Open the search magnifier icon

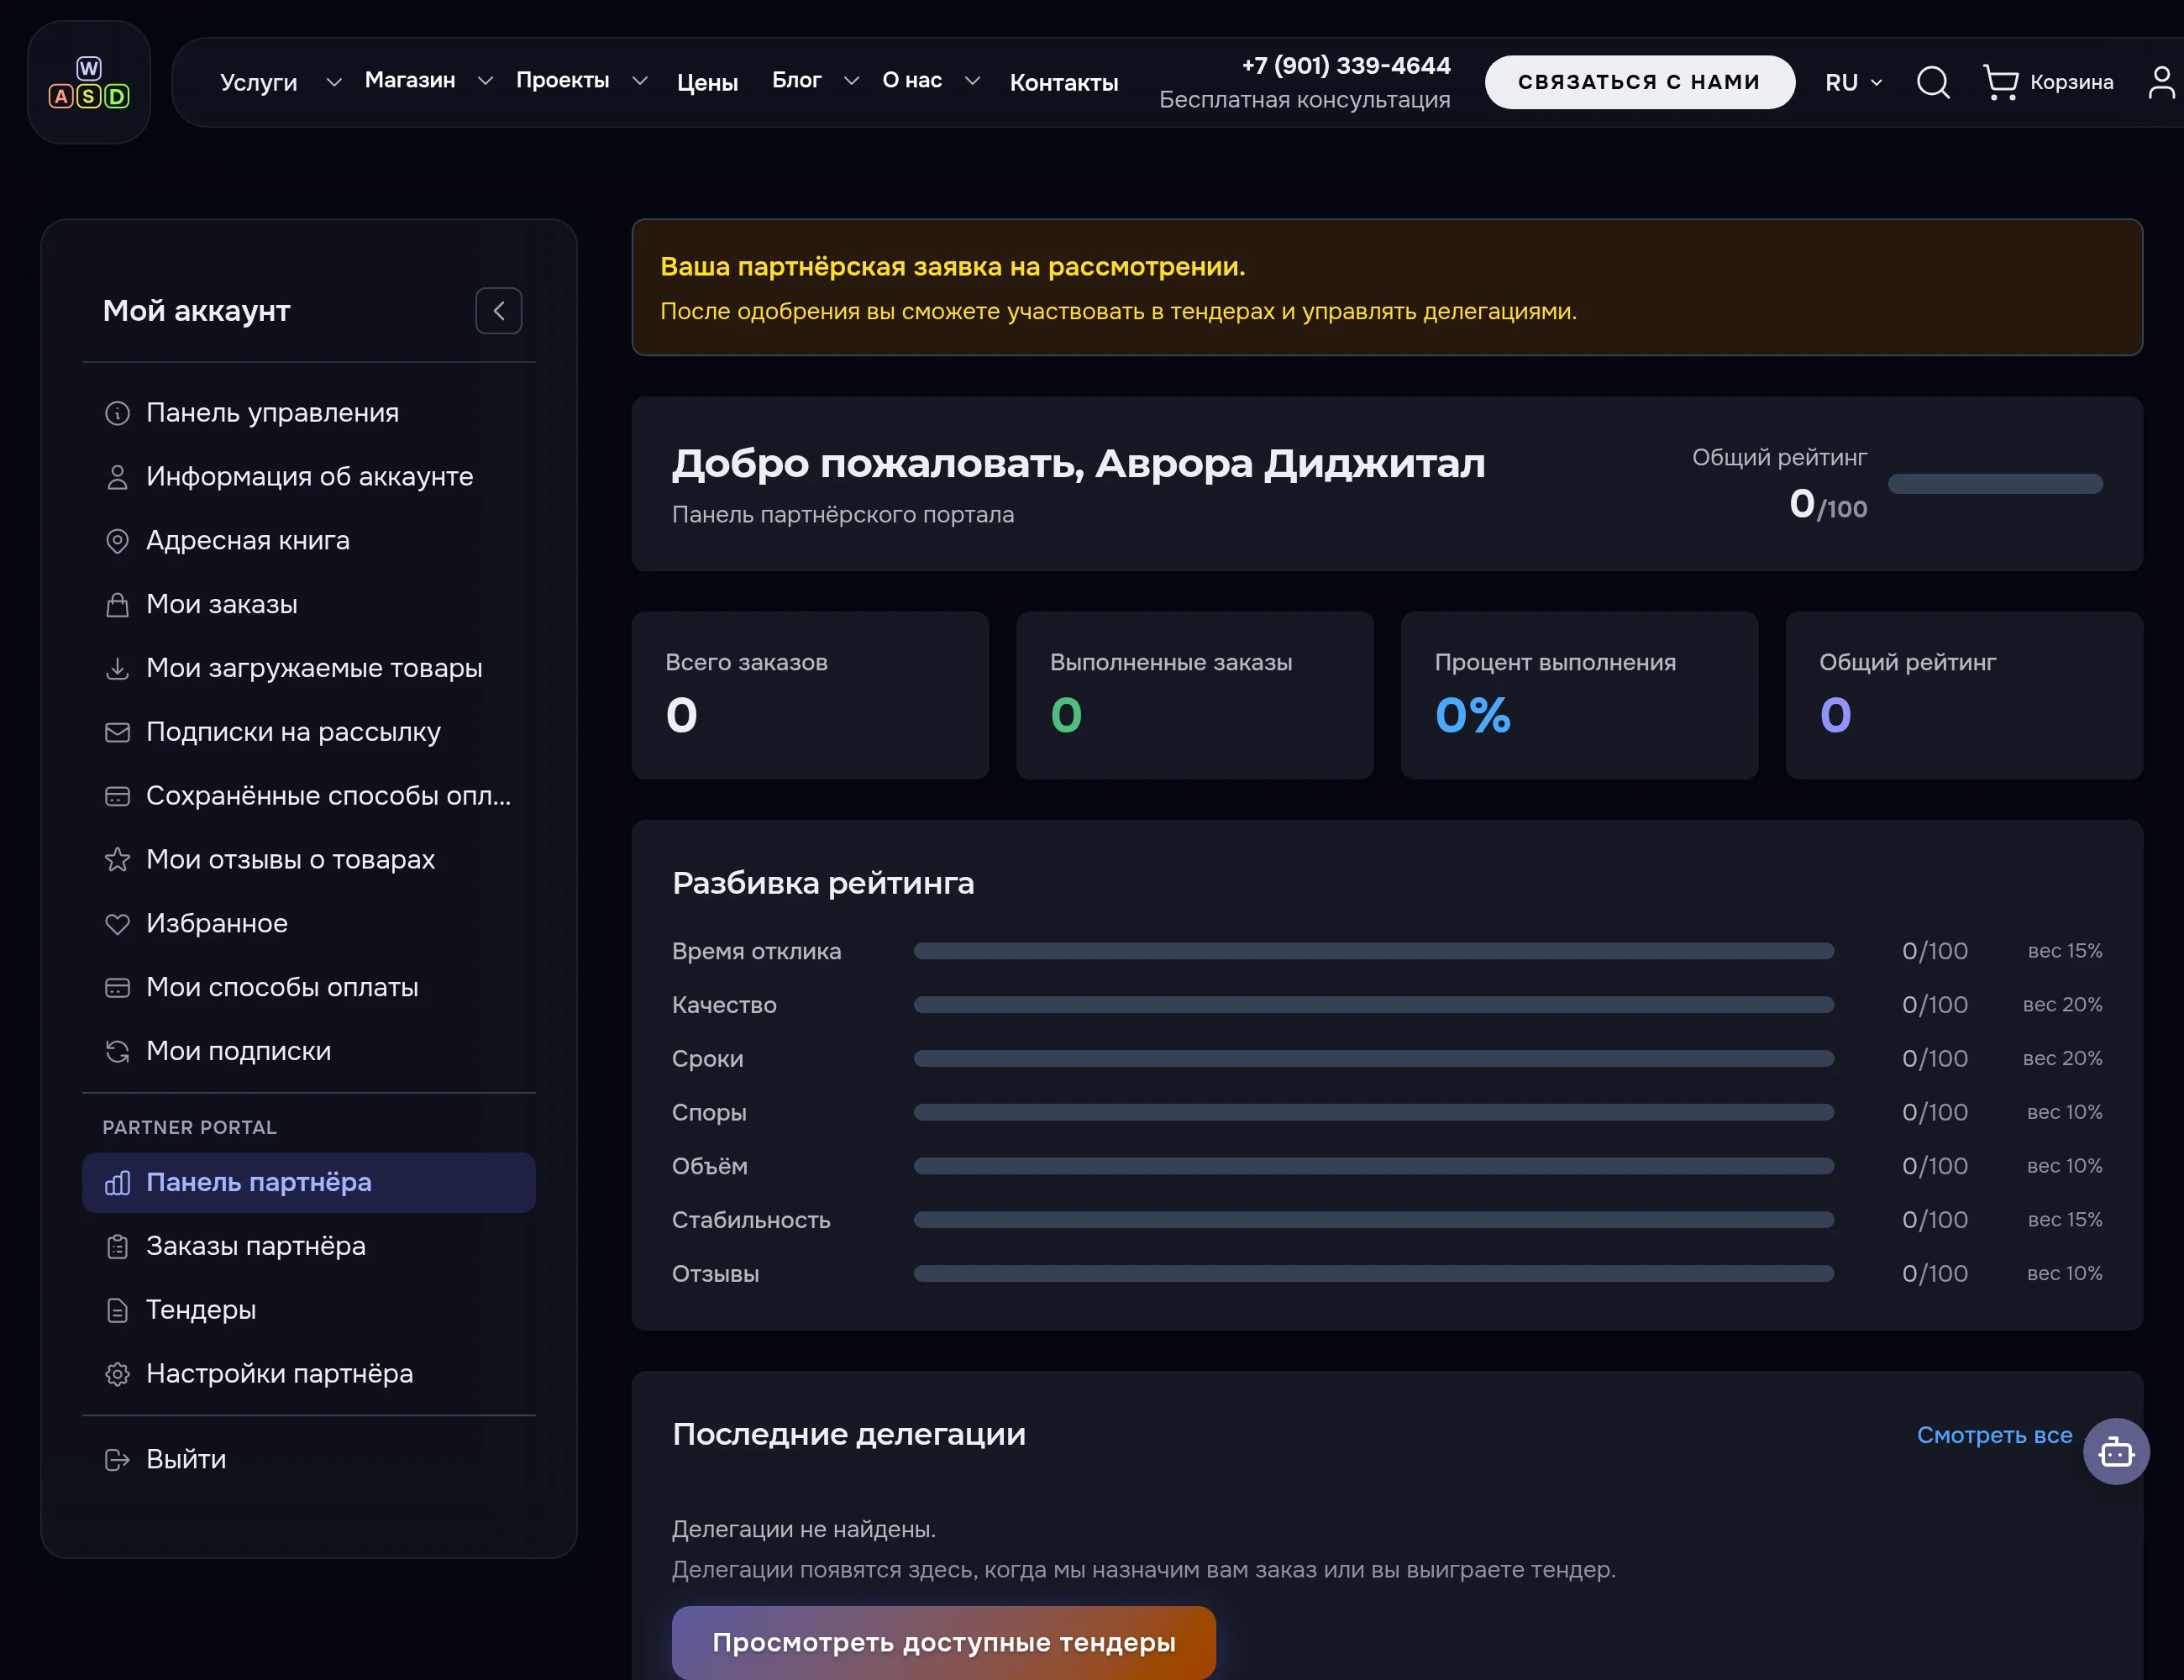[x=1932, y=82]
